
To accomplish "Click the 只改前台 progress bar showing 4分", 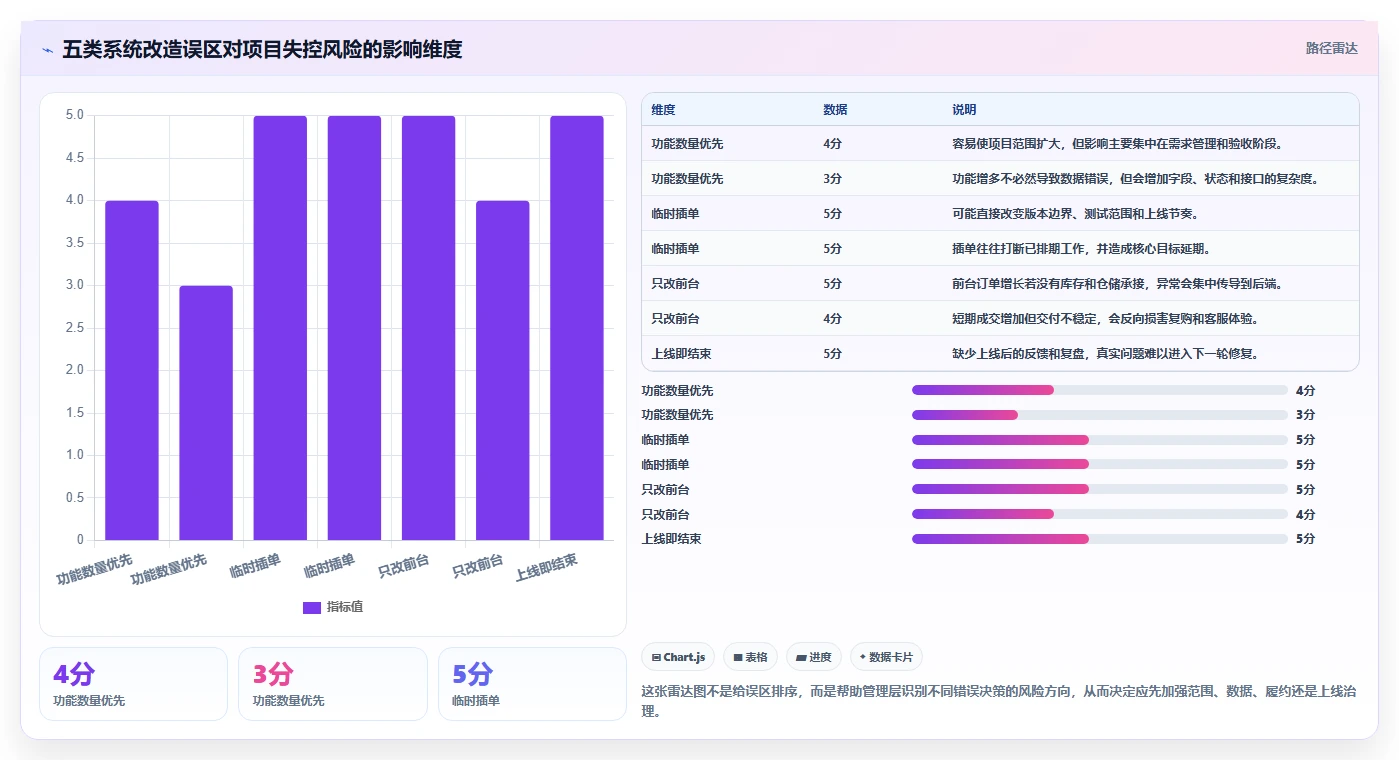I will click(x=1100, y=514).
